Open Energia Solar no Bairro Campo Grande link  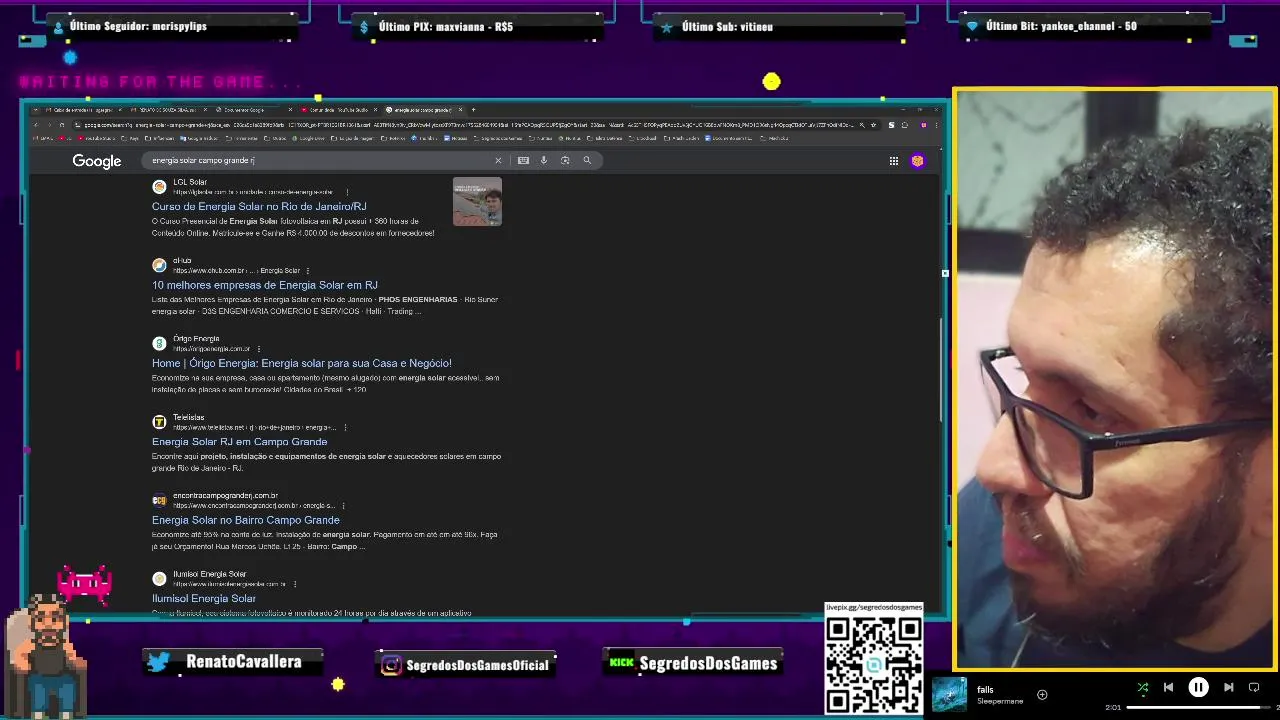(246, 520)
